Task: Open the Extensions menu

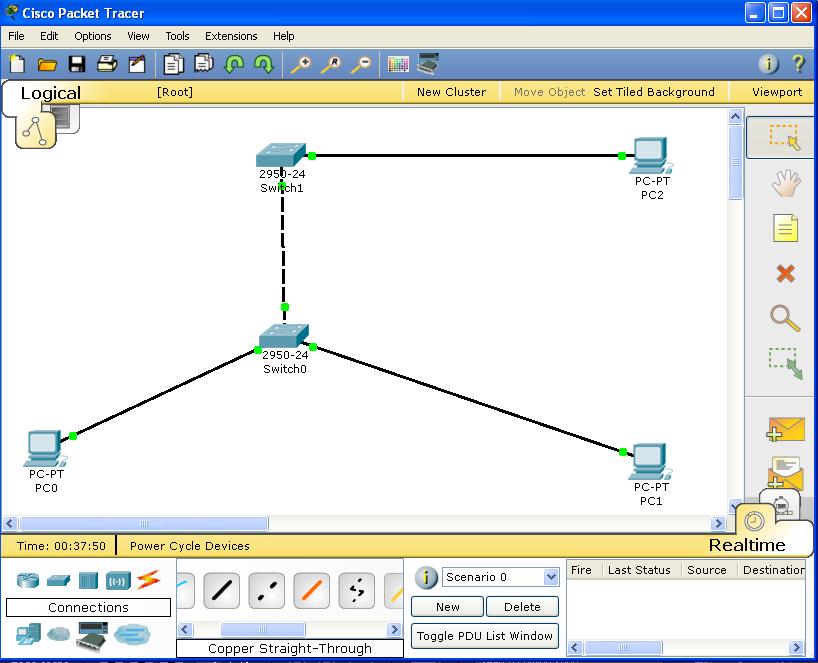Action: click(x=231, y=36)
